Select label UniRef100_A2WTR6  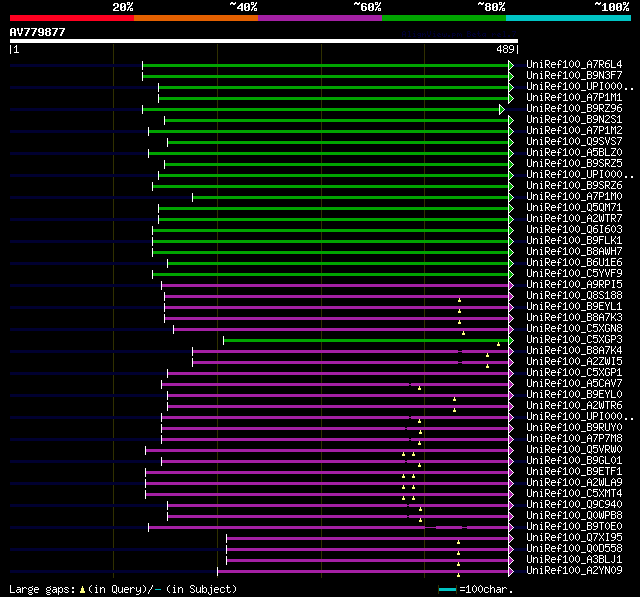(x=574, y=406)
